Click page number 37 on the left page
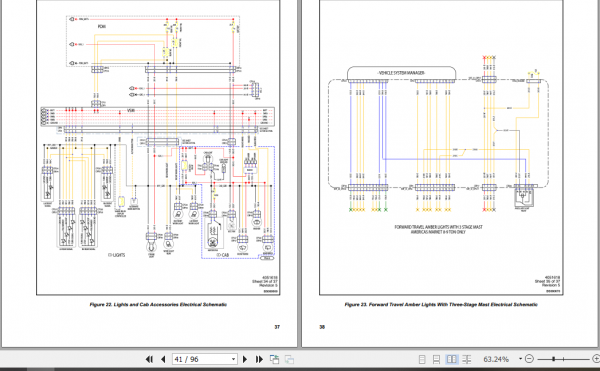The height and width of the screenshot is (371, 600). (277, 327)
